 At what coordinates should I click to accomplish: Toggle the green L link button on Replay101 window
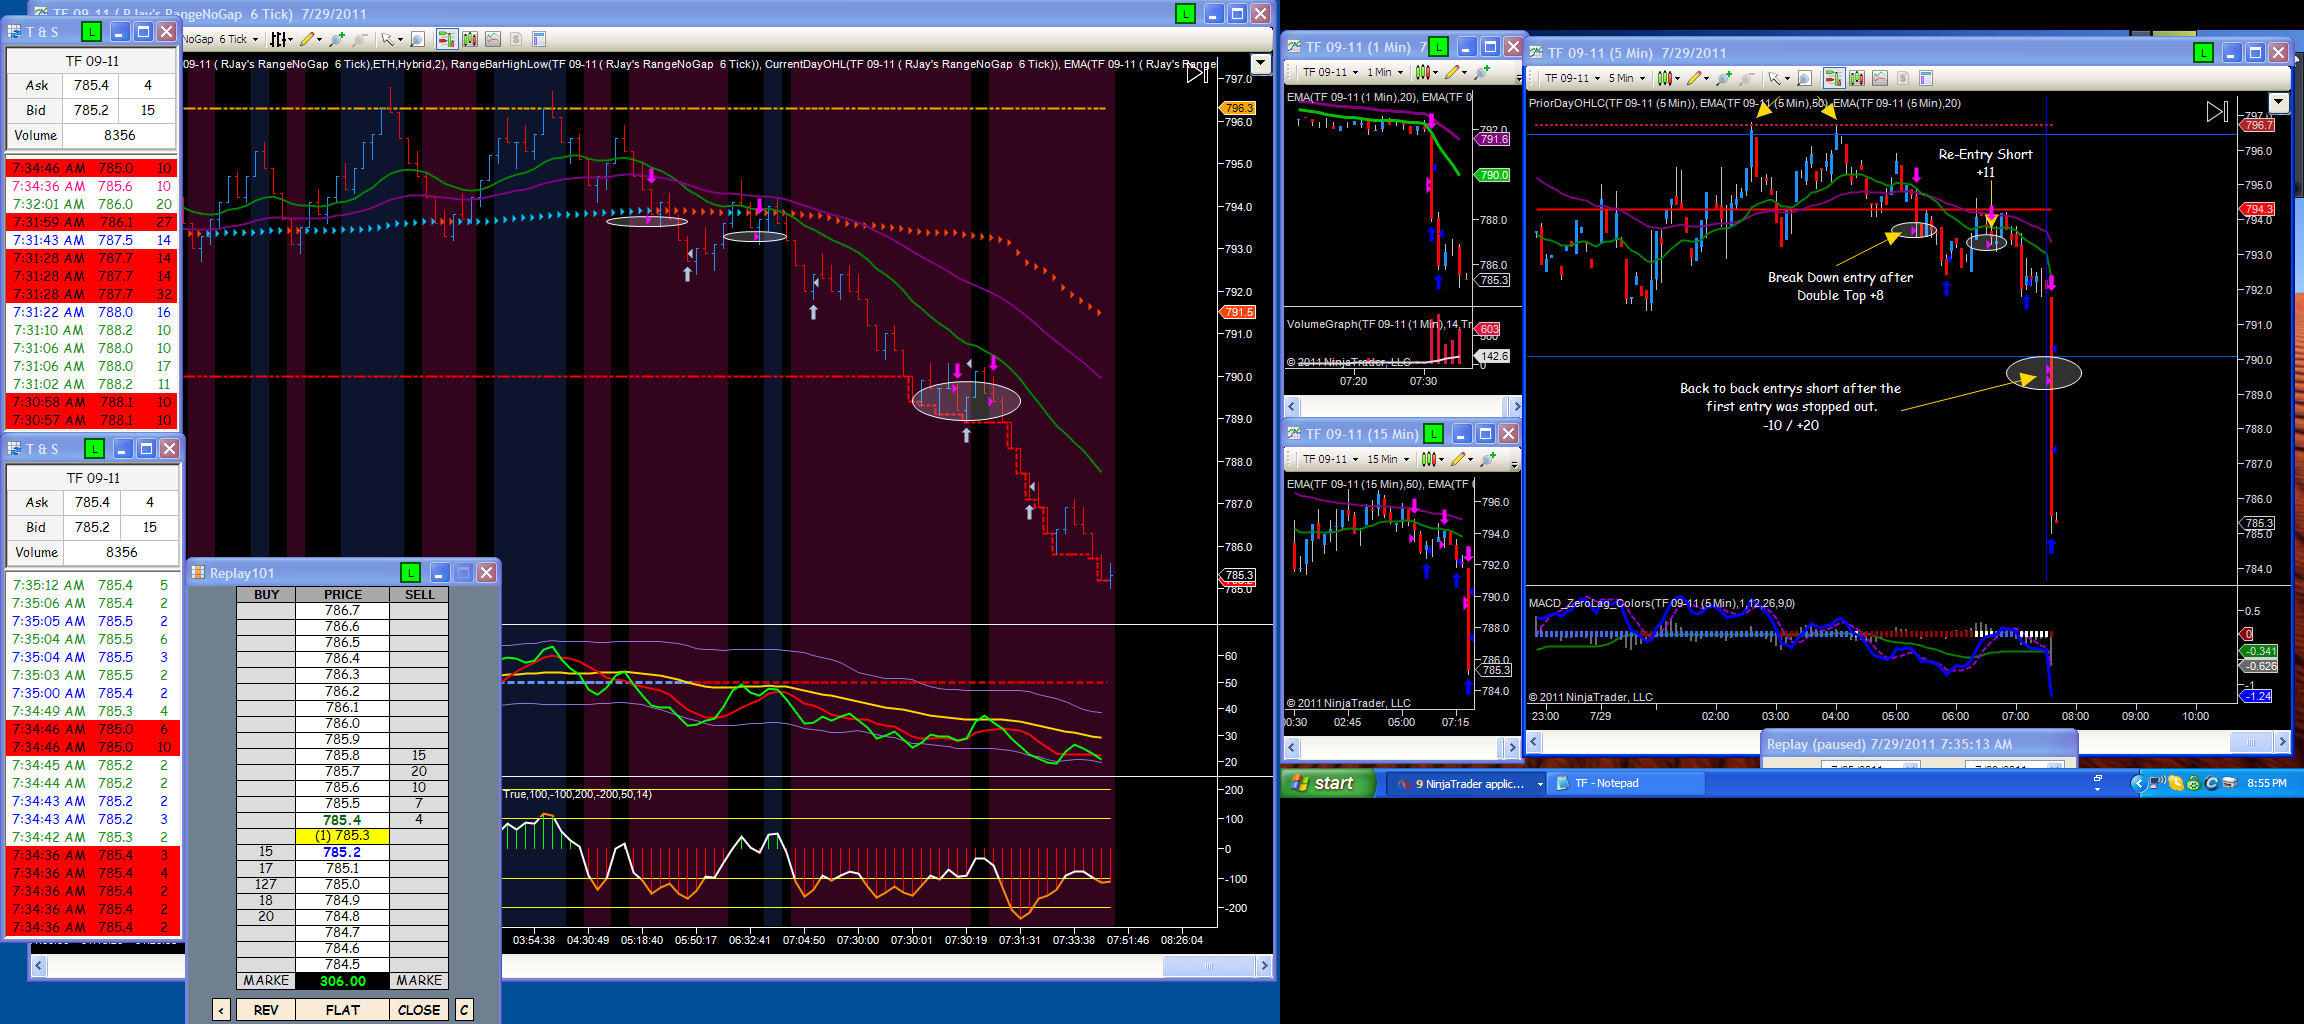tap(410, 572)
